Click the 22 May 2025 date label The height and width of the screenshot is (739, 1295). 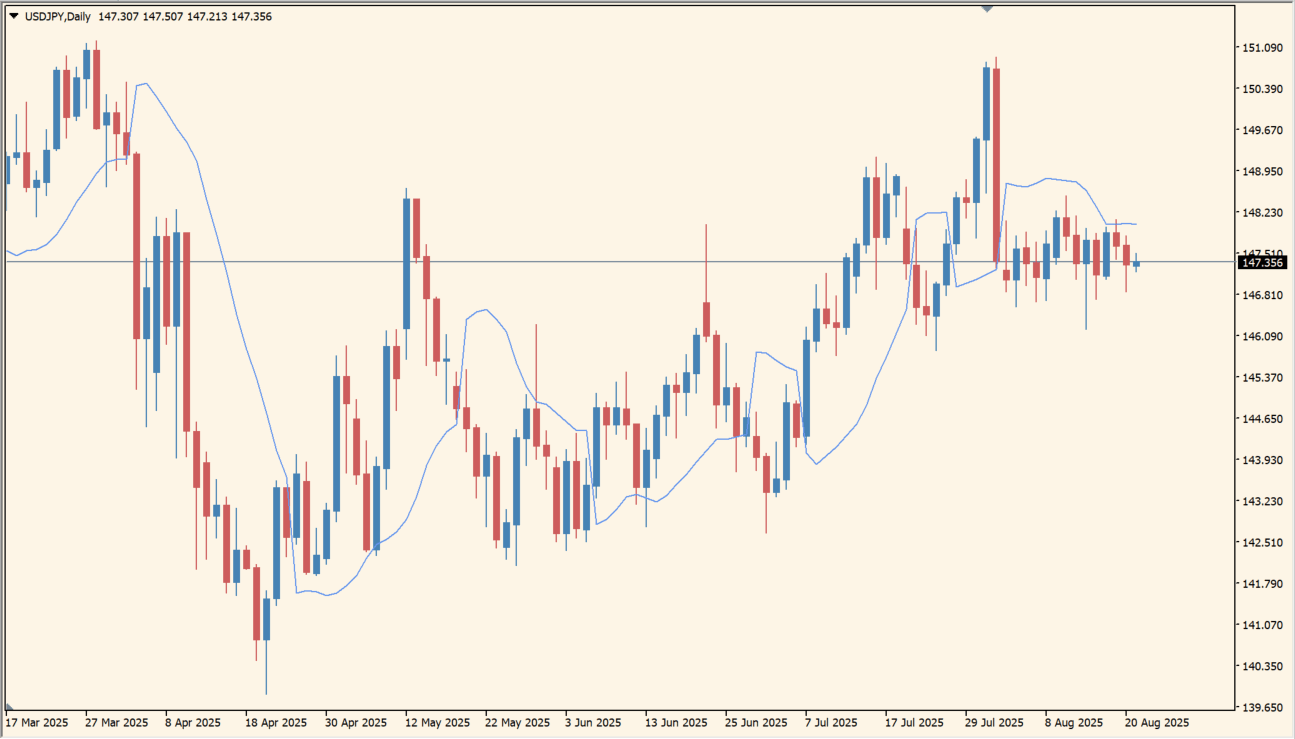coord(517,722)
